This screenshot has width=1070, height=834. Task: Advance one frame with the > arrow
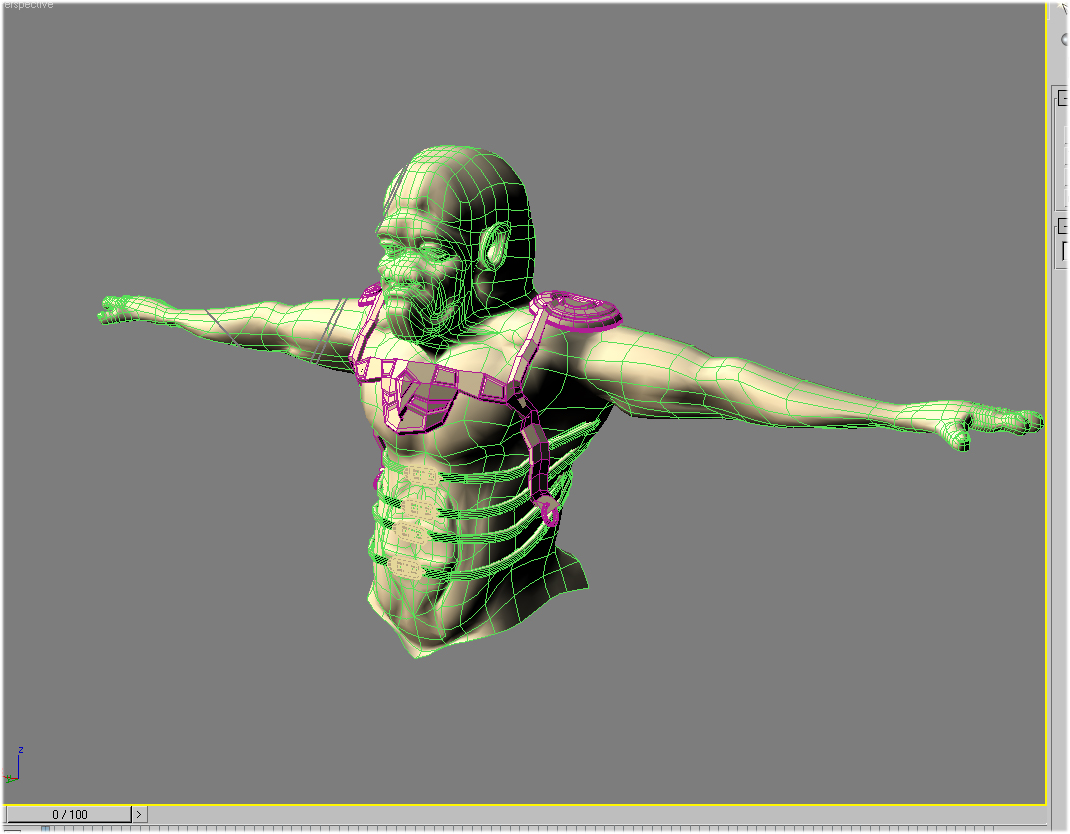(x=139, y=814)
